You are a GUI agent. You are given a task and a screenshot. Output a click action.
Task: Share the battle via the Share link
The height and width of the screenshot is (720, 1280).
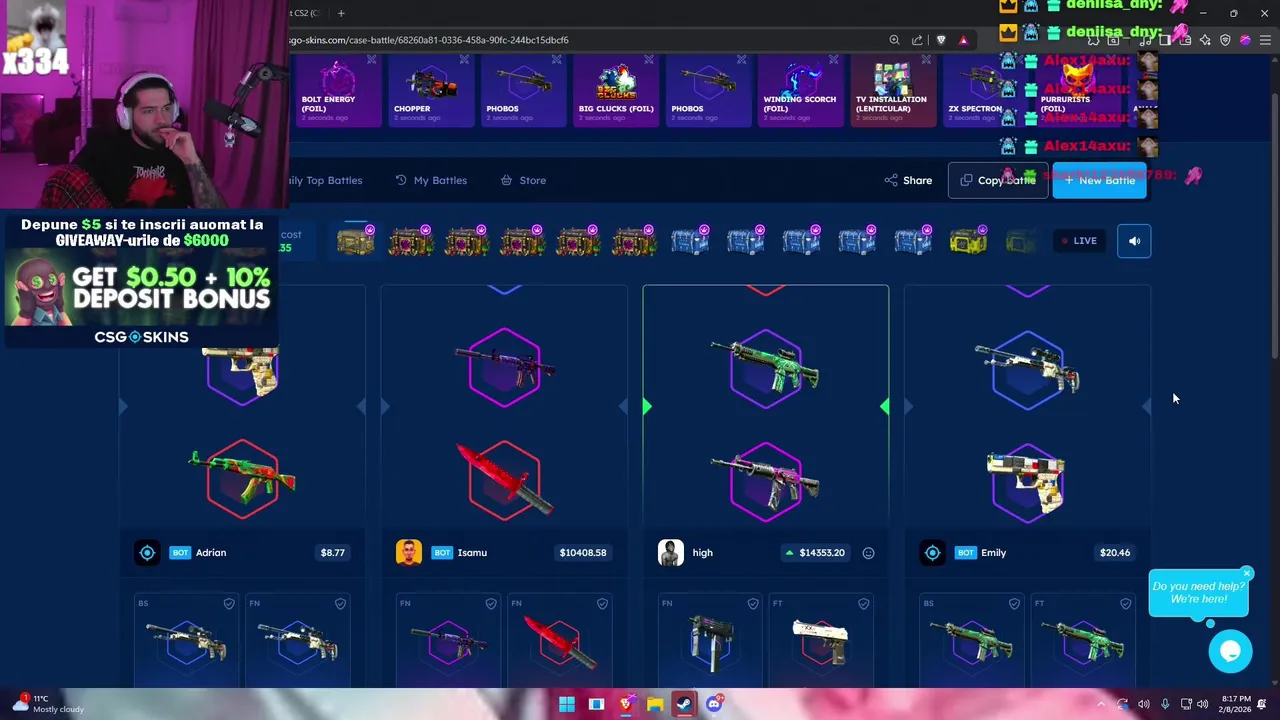tap(908, 180)
